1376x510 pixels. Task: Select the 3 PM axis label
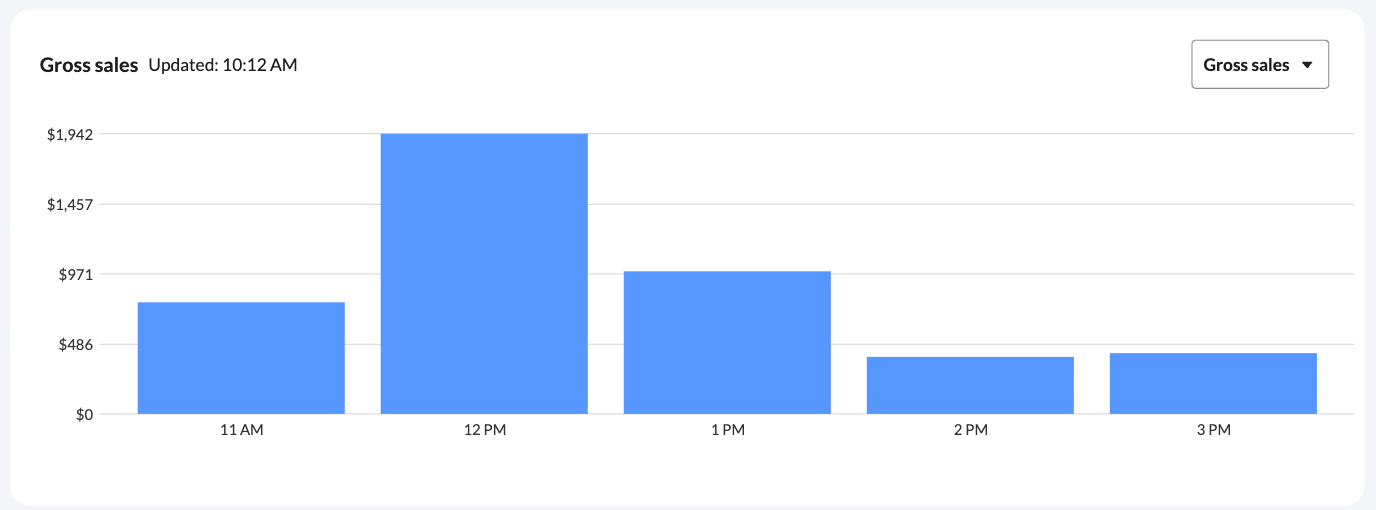click(1213, 431)
